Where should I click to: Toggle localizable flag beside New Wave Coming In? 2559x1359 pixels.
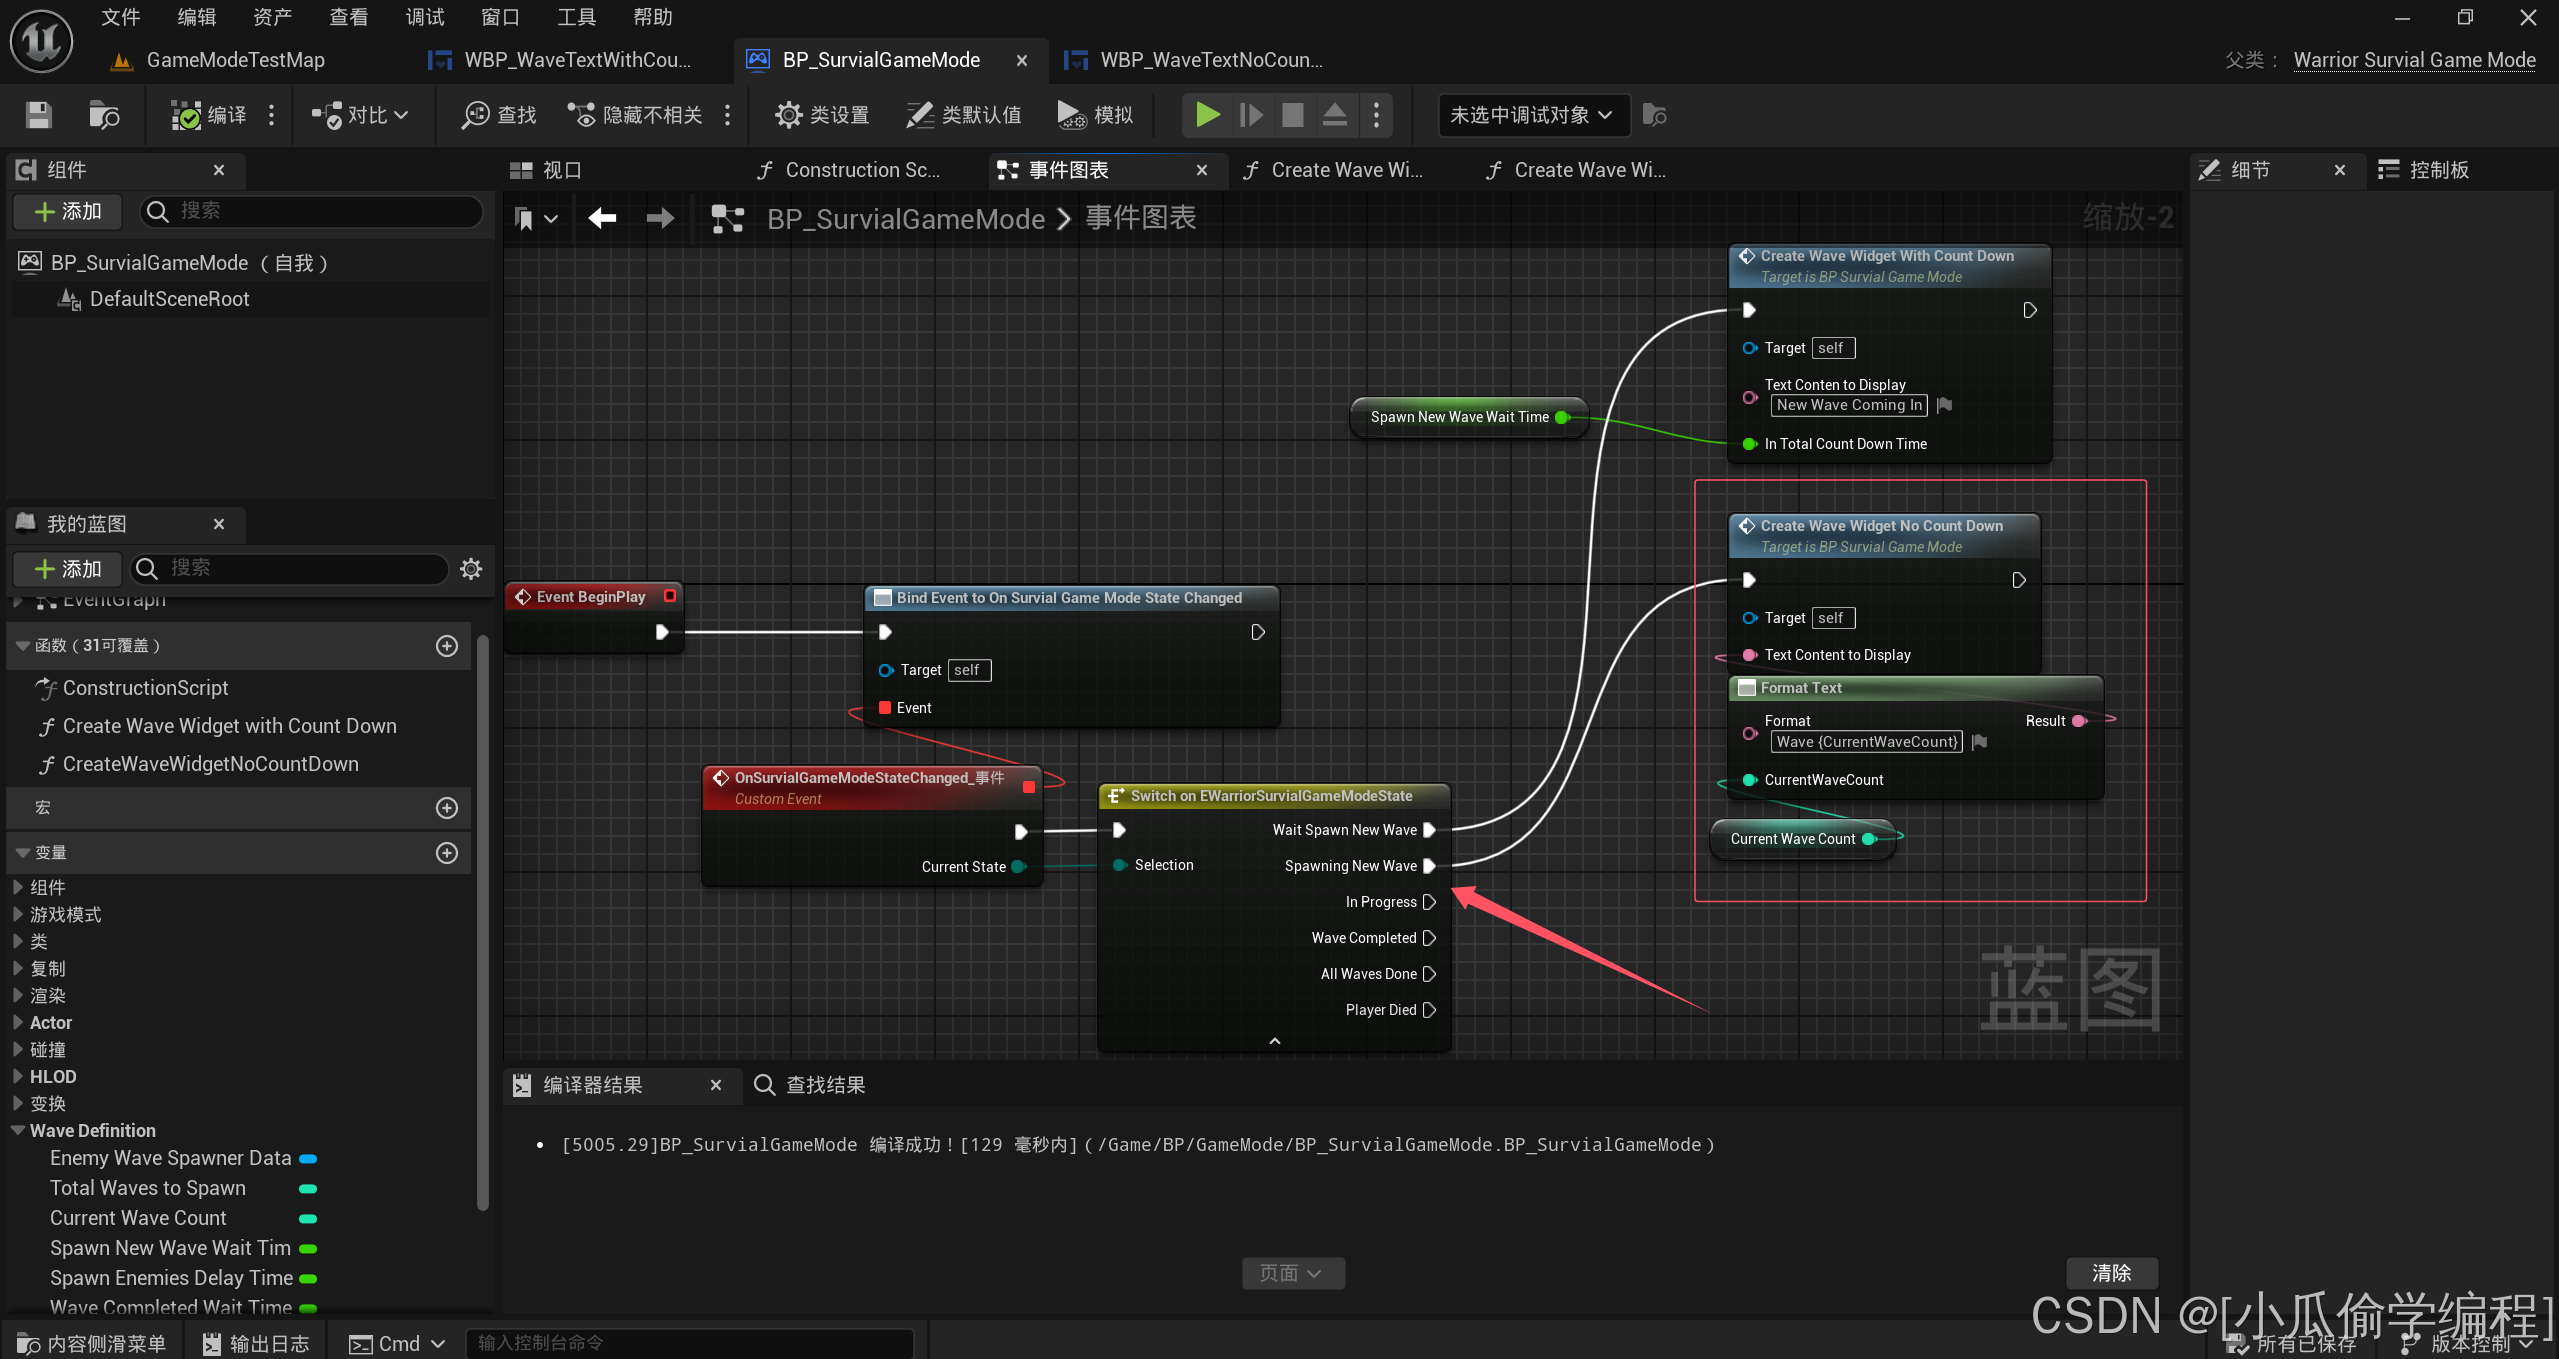pos(1945,405)
